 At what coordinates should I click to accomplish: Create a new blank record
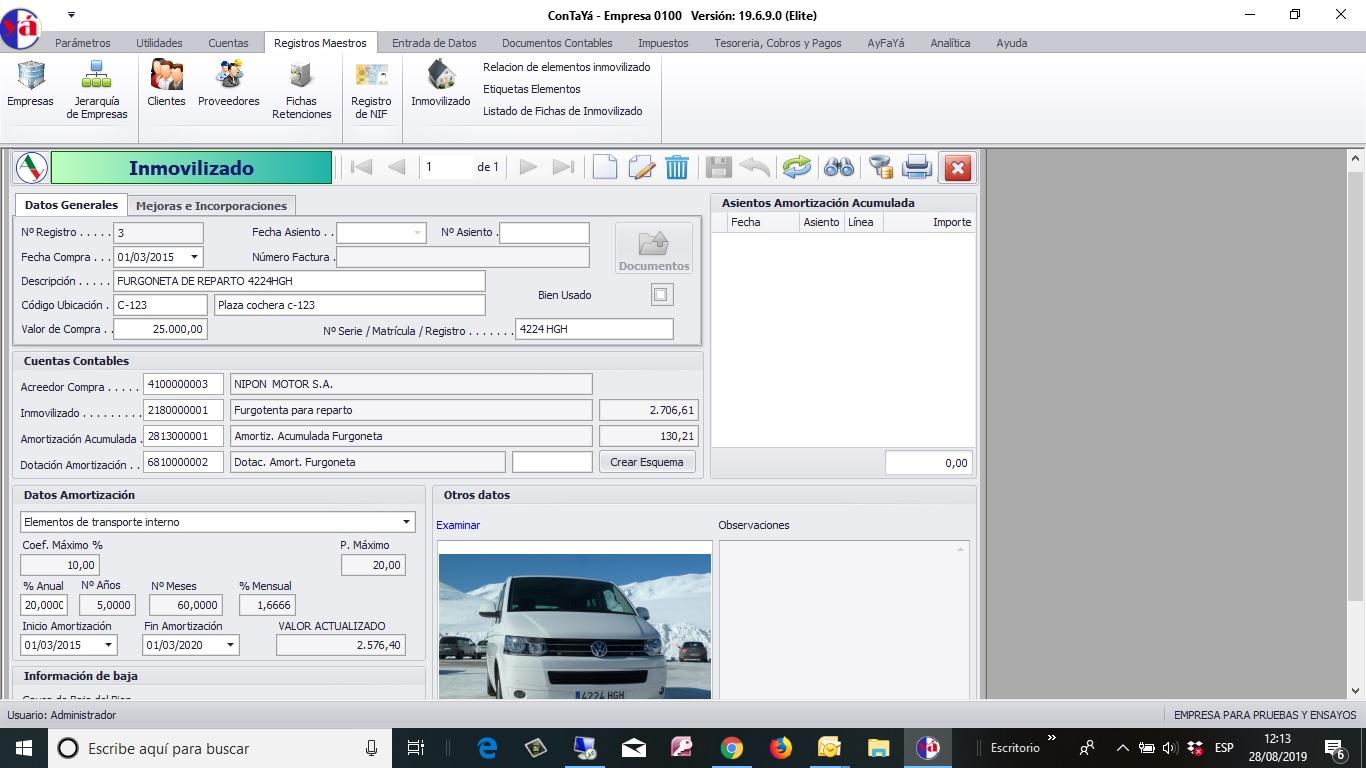click(605, 167)
